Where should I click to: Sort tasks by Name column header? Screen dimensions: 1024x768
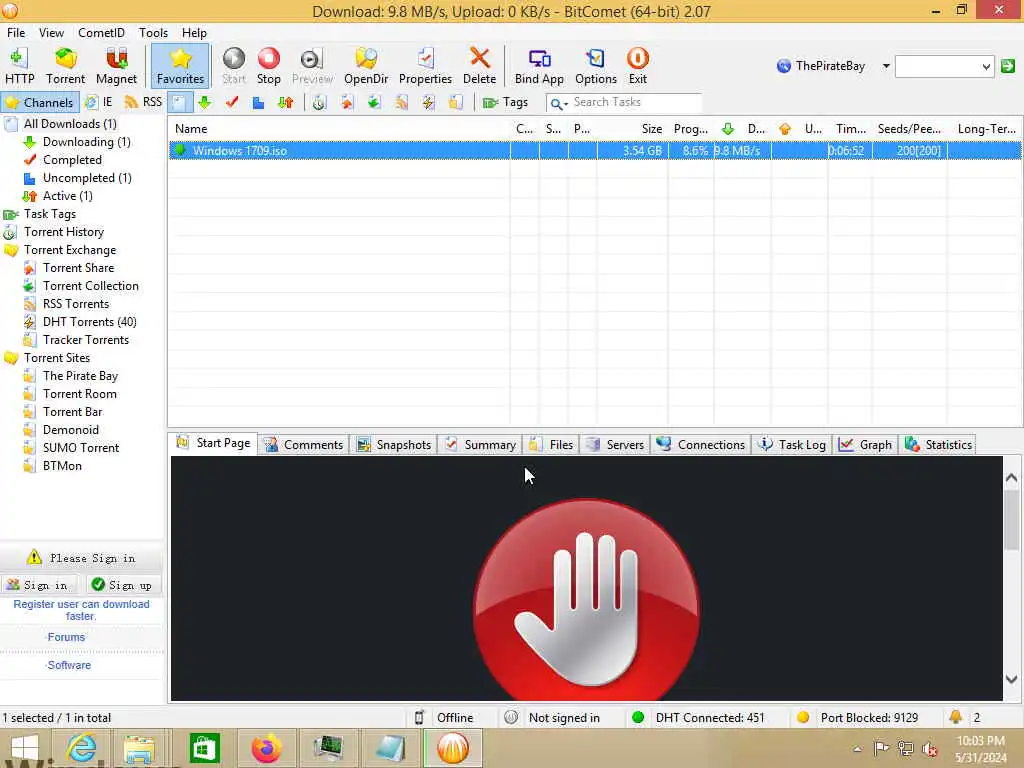340,129
